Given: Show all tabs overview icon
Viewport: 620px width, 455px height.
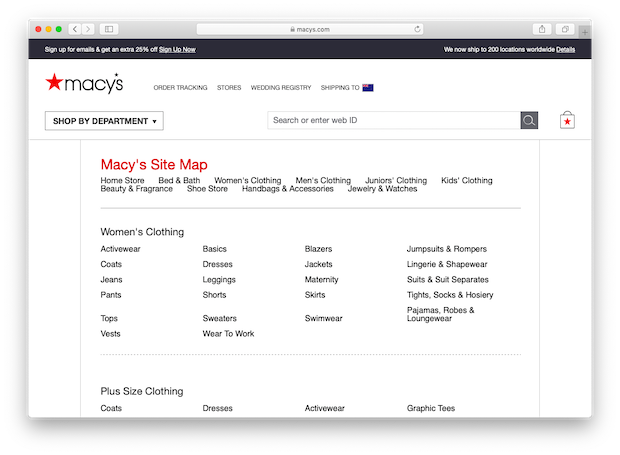Looking at the screenshot, I should coord(565,29).
